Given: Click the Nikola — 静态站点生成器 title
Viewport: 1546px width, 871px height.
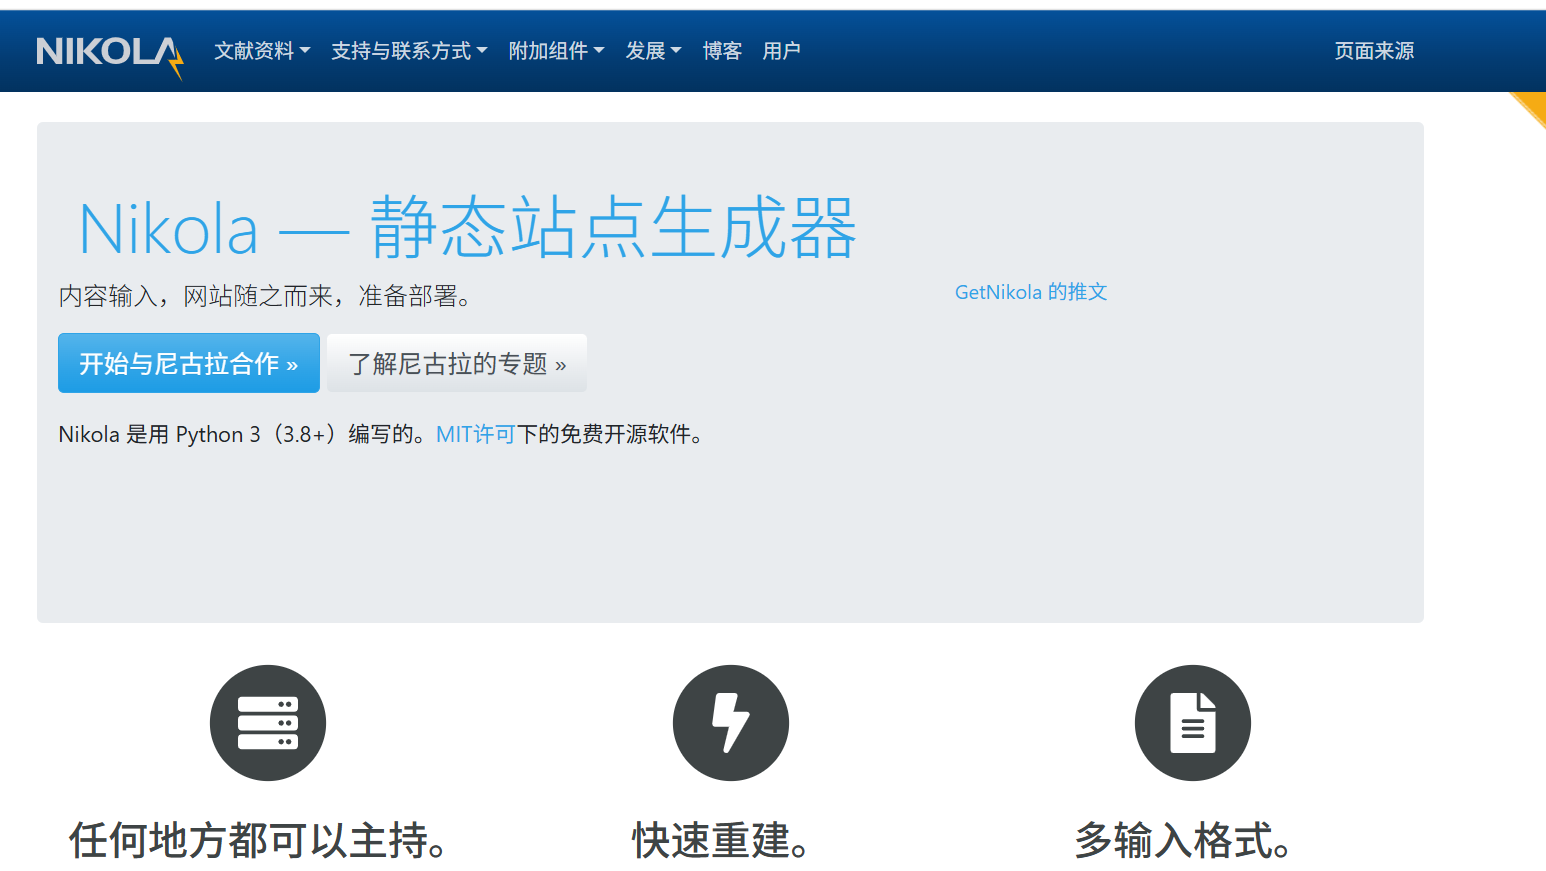Looking at the screenshot, I should click(x=467, y=229).
